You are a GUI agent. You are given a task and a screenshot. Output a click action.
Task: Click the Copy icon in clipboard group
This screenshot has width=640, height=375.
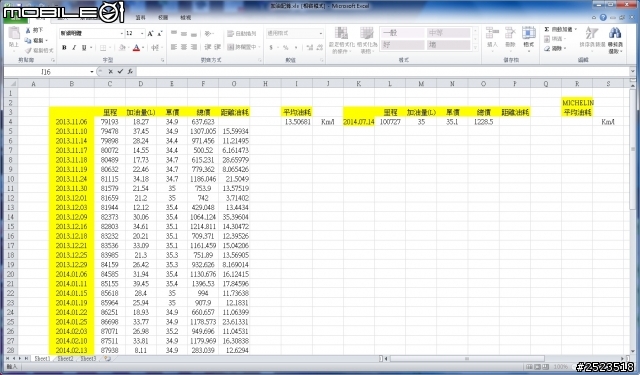coord(28,40)
